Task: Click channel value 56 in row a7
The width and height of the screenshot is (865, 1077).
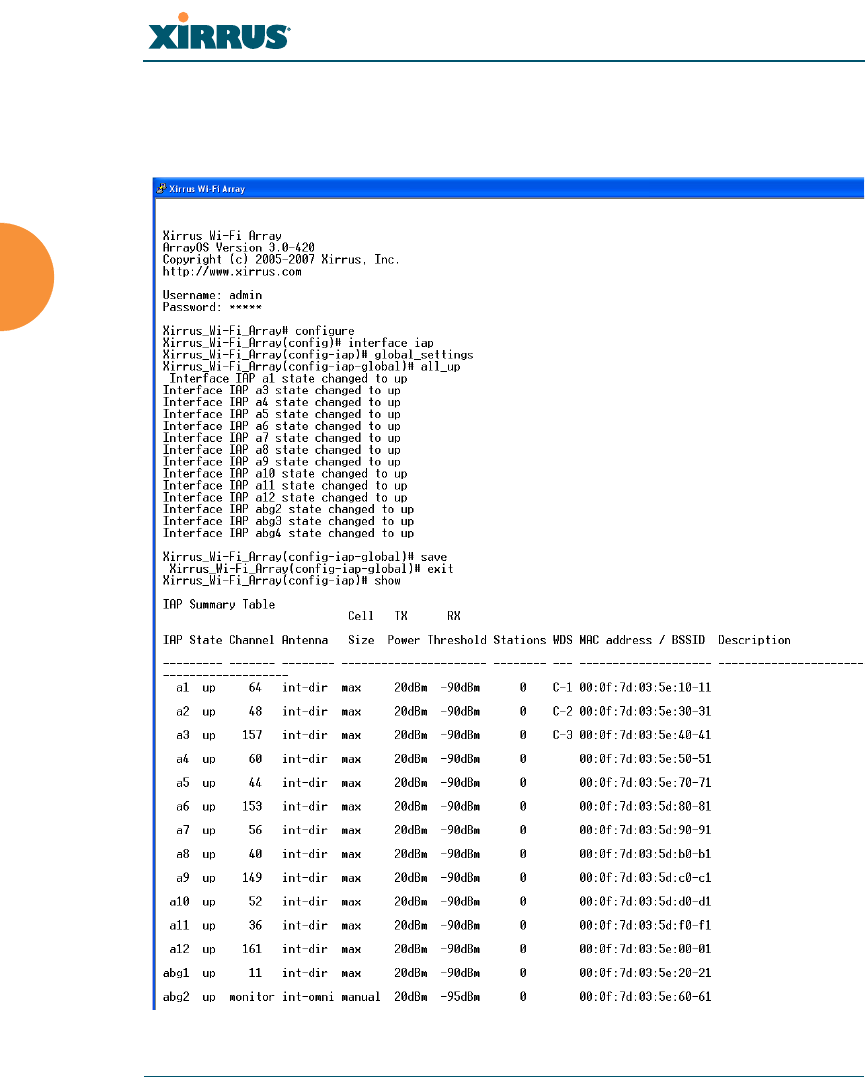Action: (255, 830)
